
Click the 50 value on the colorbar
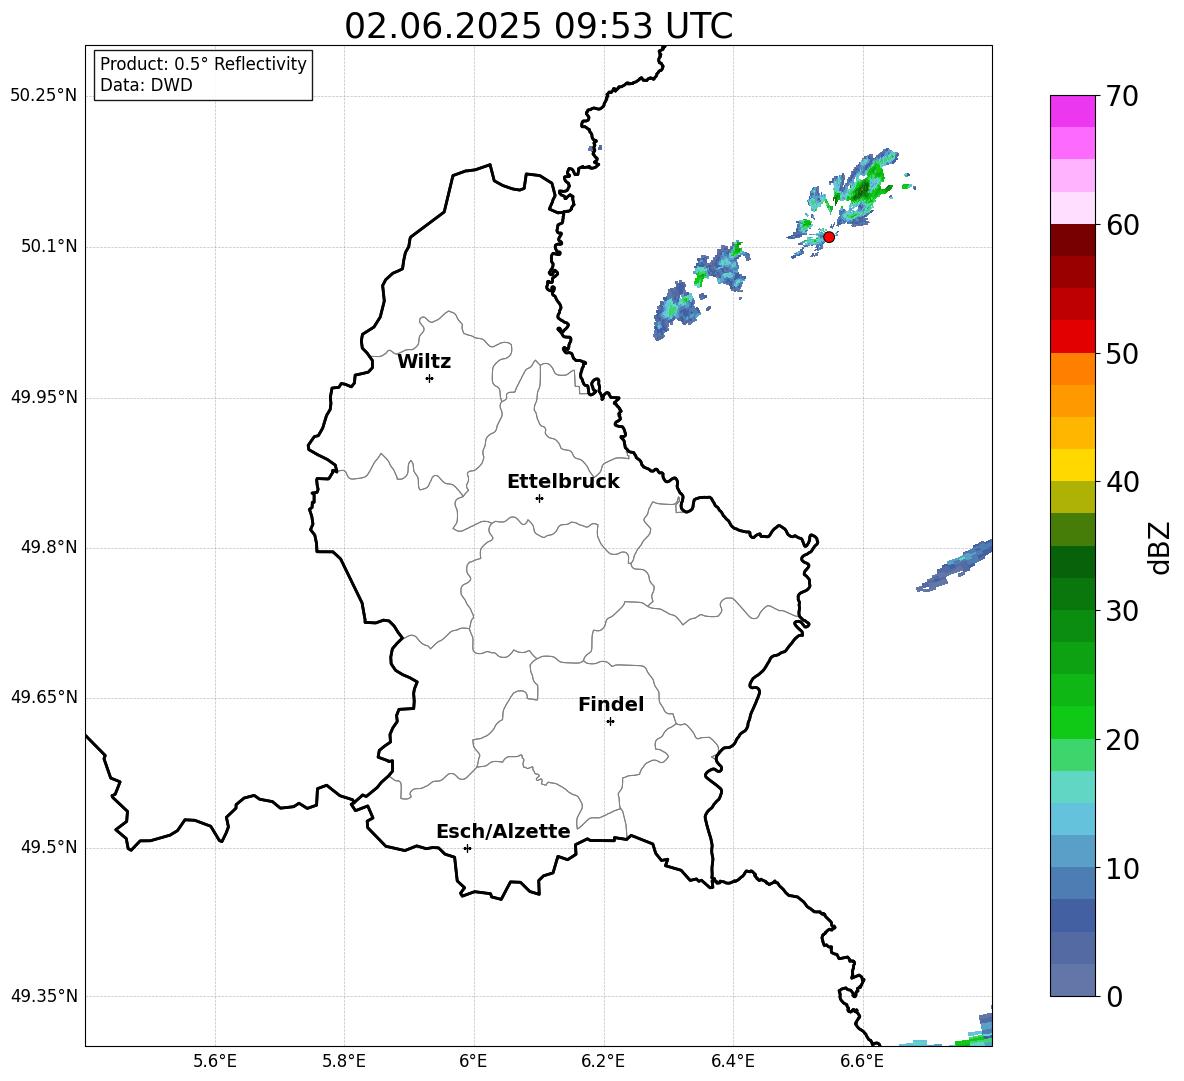coord(1122,353)
